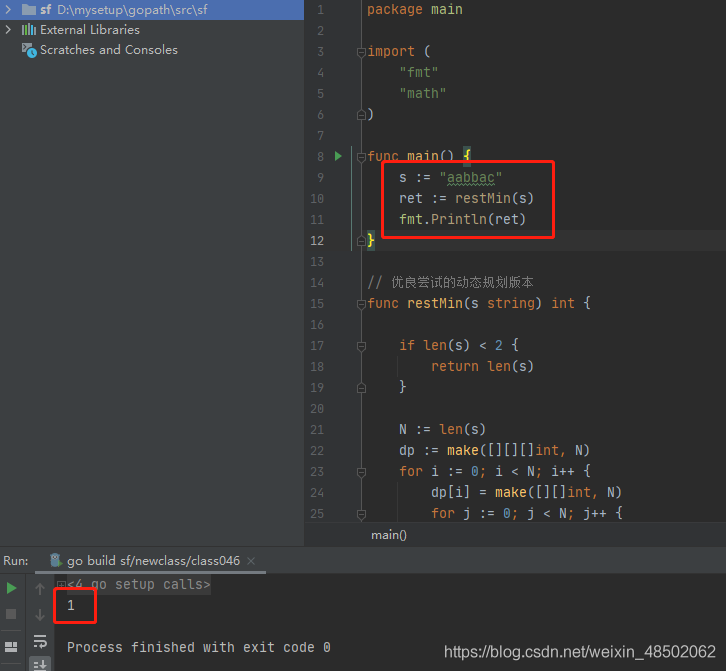726x671 pixels.
Task: Click the line 12 closing brace in the editor
Action: pos(371,240)
